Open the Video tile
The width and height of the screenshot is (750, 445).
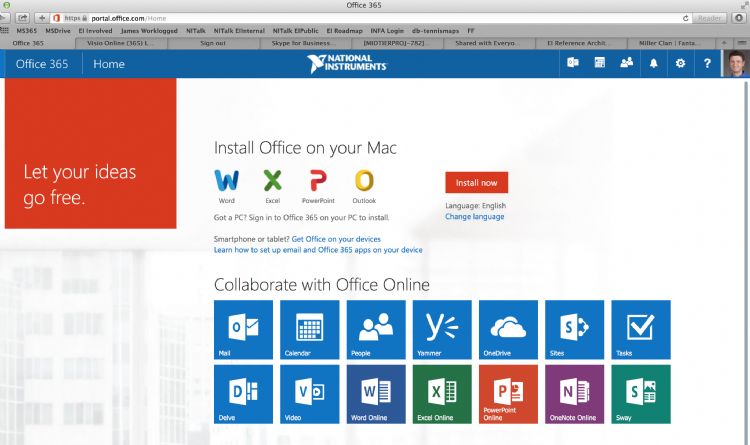pyautogui.click(x=309, y=394)
